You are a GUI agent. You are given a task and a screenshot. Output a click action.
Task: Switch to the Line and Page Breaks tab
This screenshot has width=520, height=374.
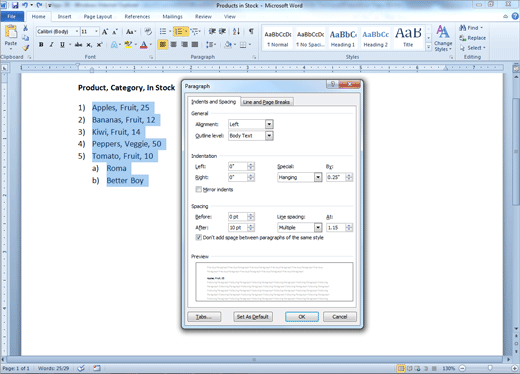click(x=266, y=102)
